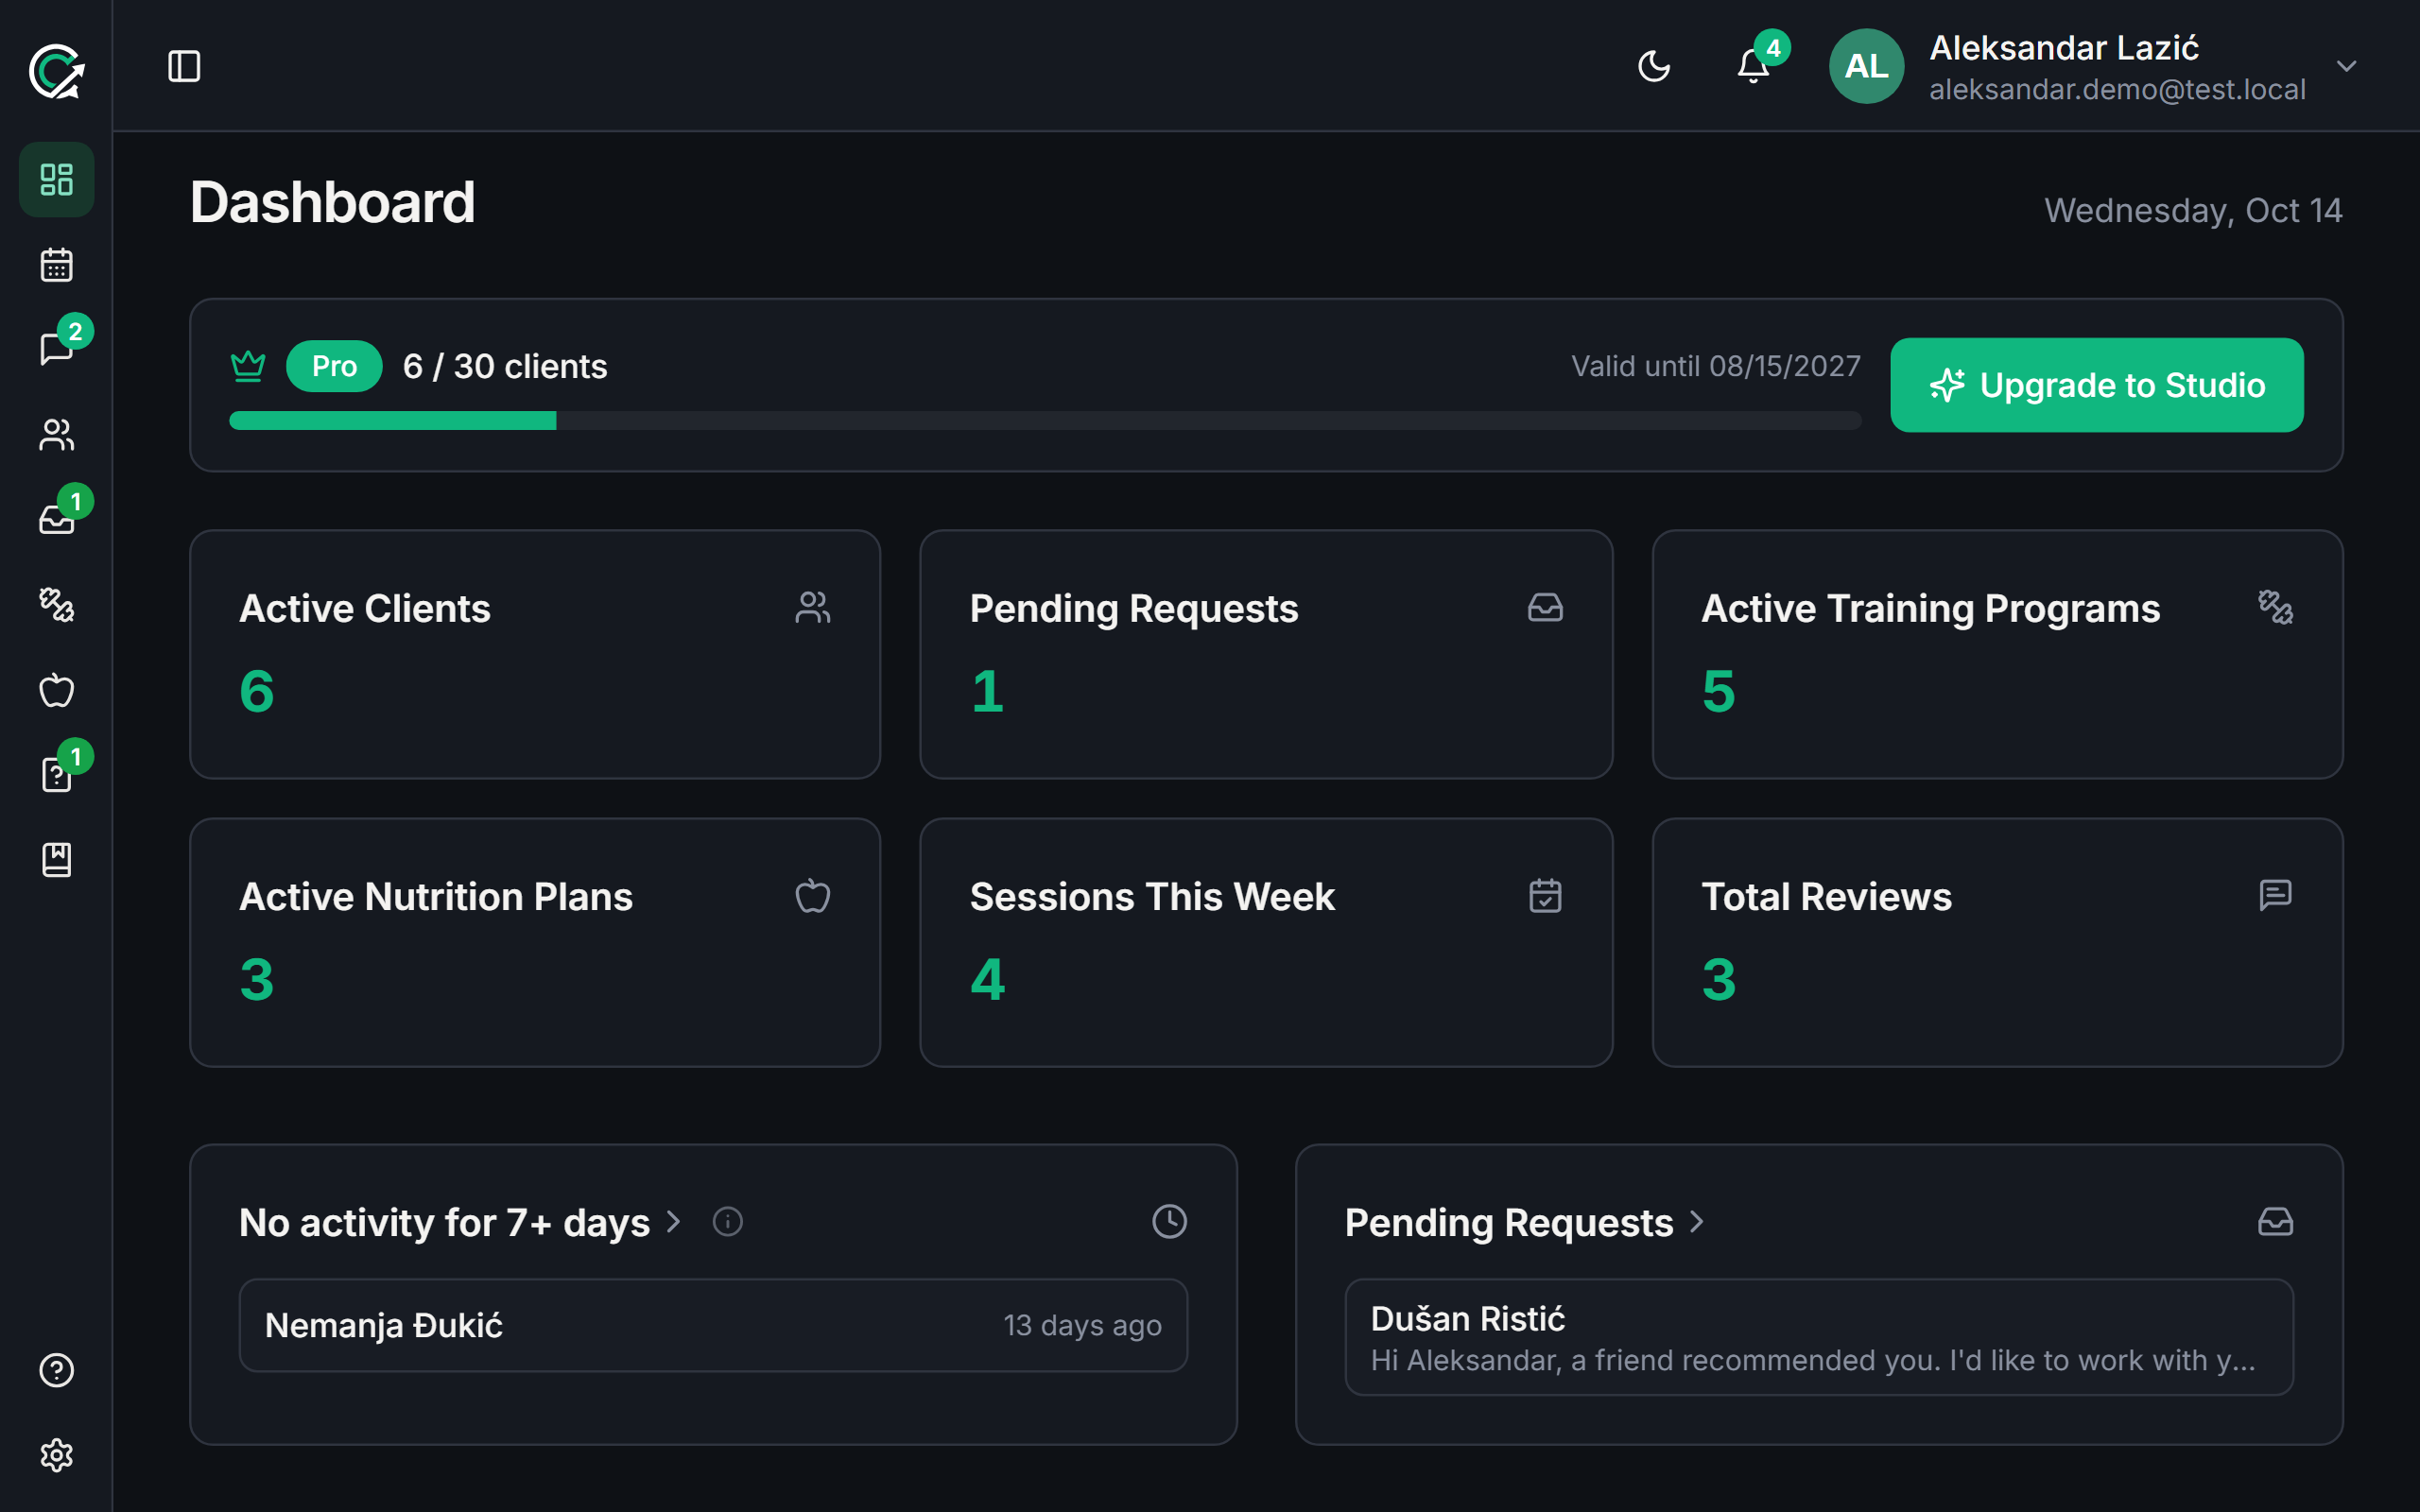Open Dušan Ristić pending request row
This screenshot has width=2420, height=1512.
(x=1819, y=1337)
